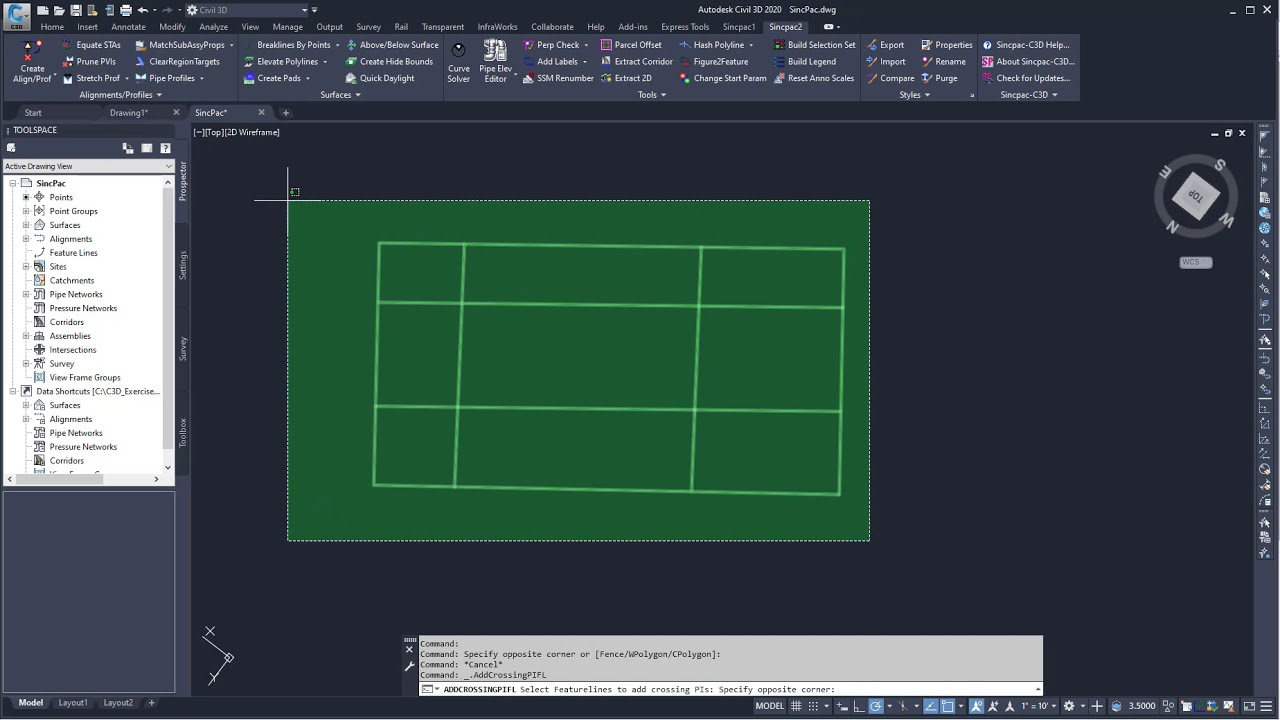Click the Figure2Feature tool
Viewport: 1280px width, 720px height.
click(713, 62)
